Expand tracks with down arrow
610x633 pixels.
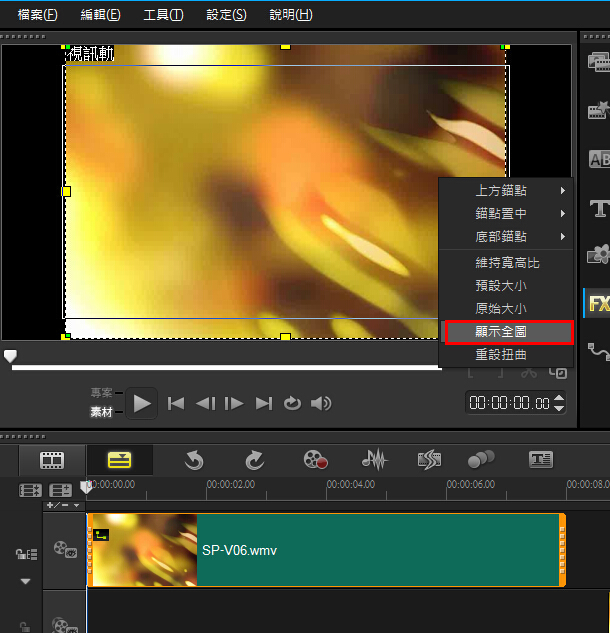point(25,581)
